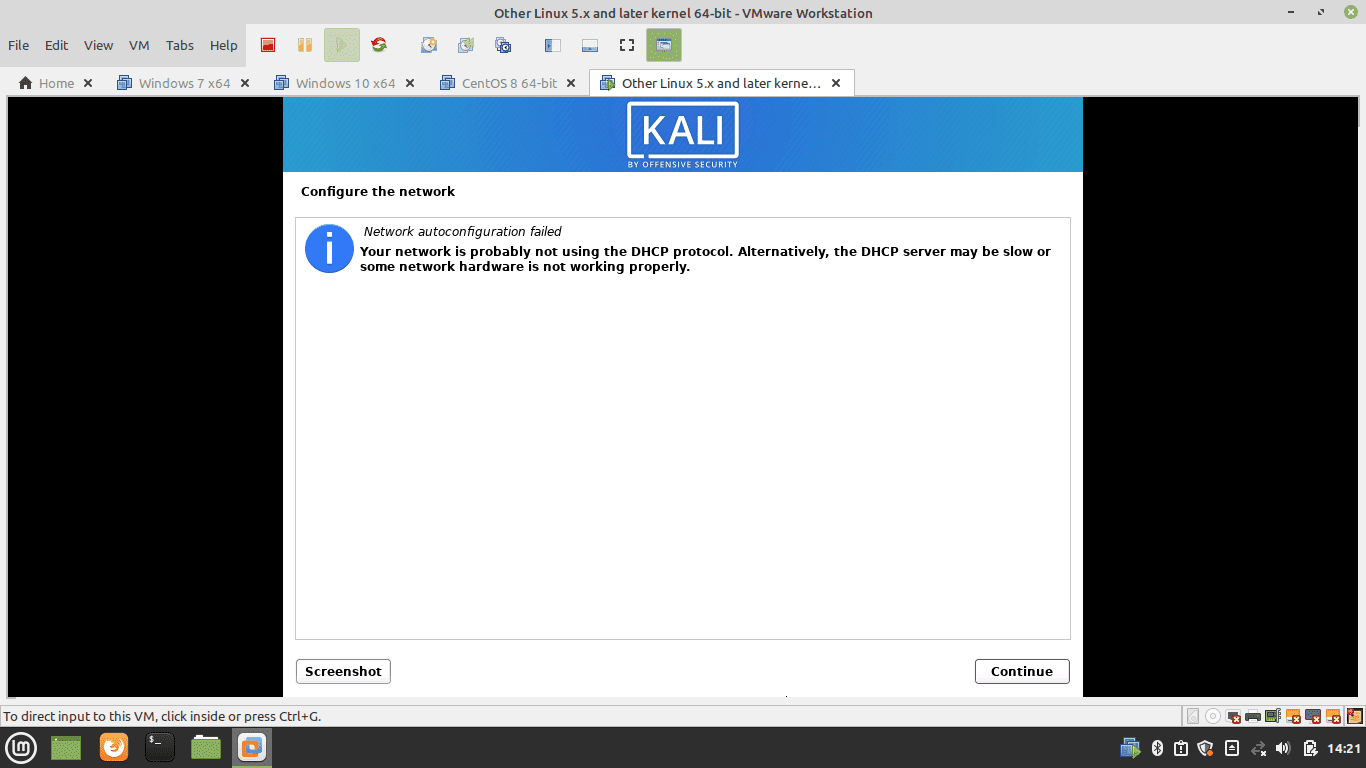Toggle the library sidebar icon
The width and height of the screenshot is (1366, 768).
click(x=553, y=45)
